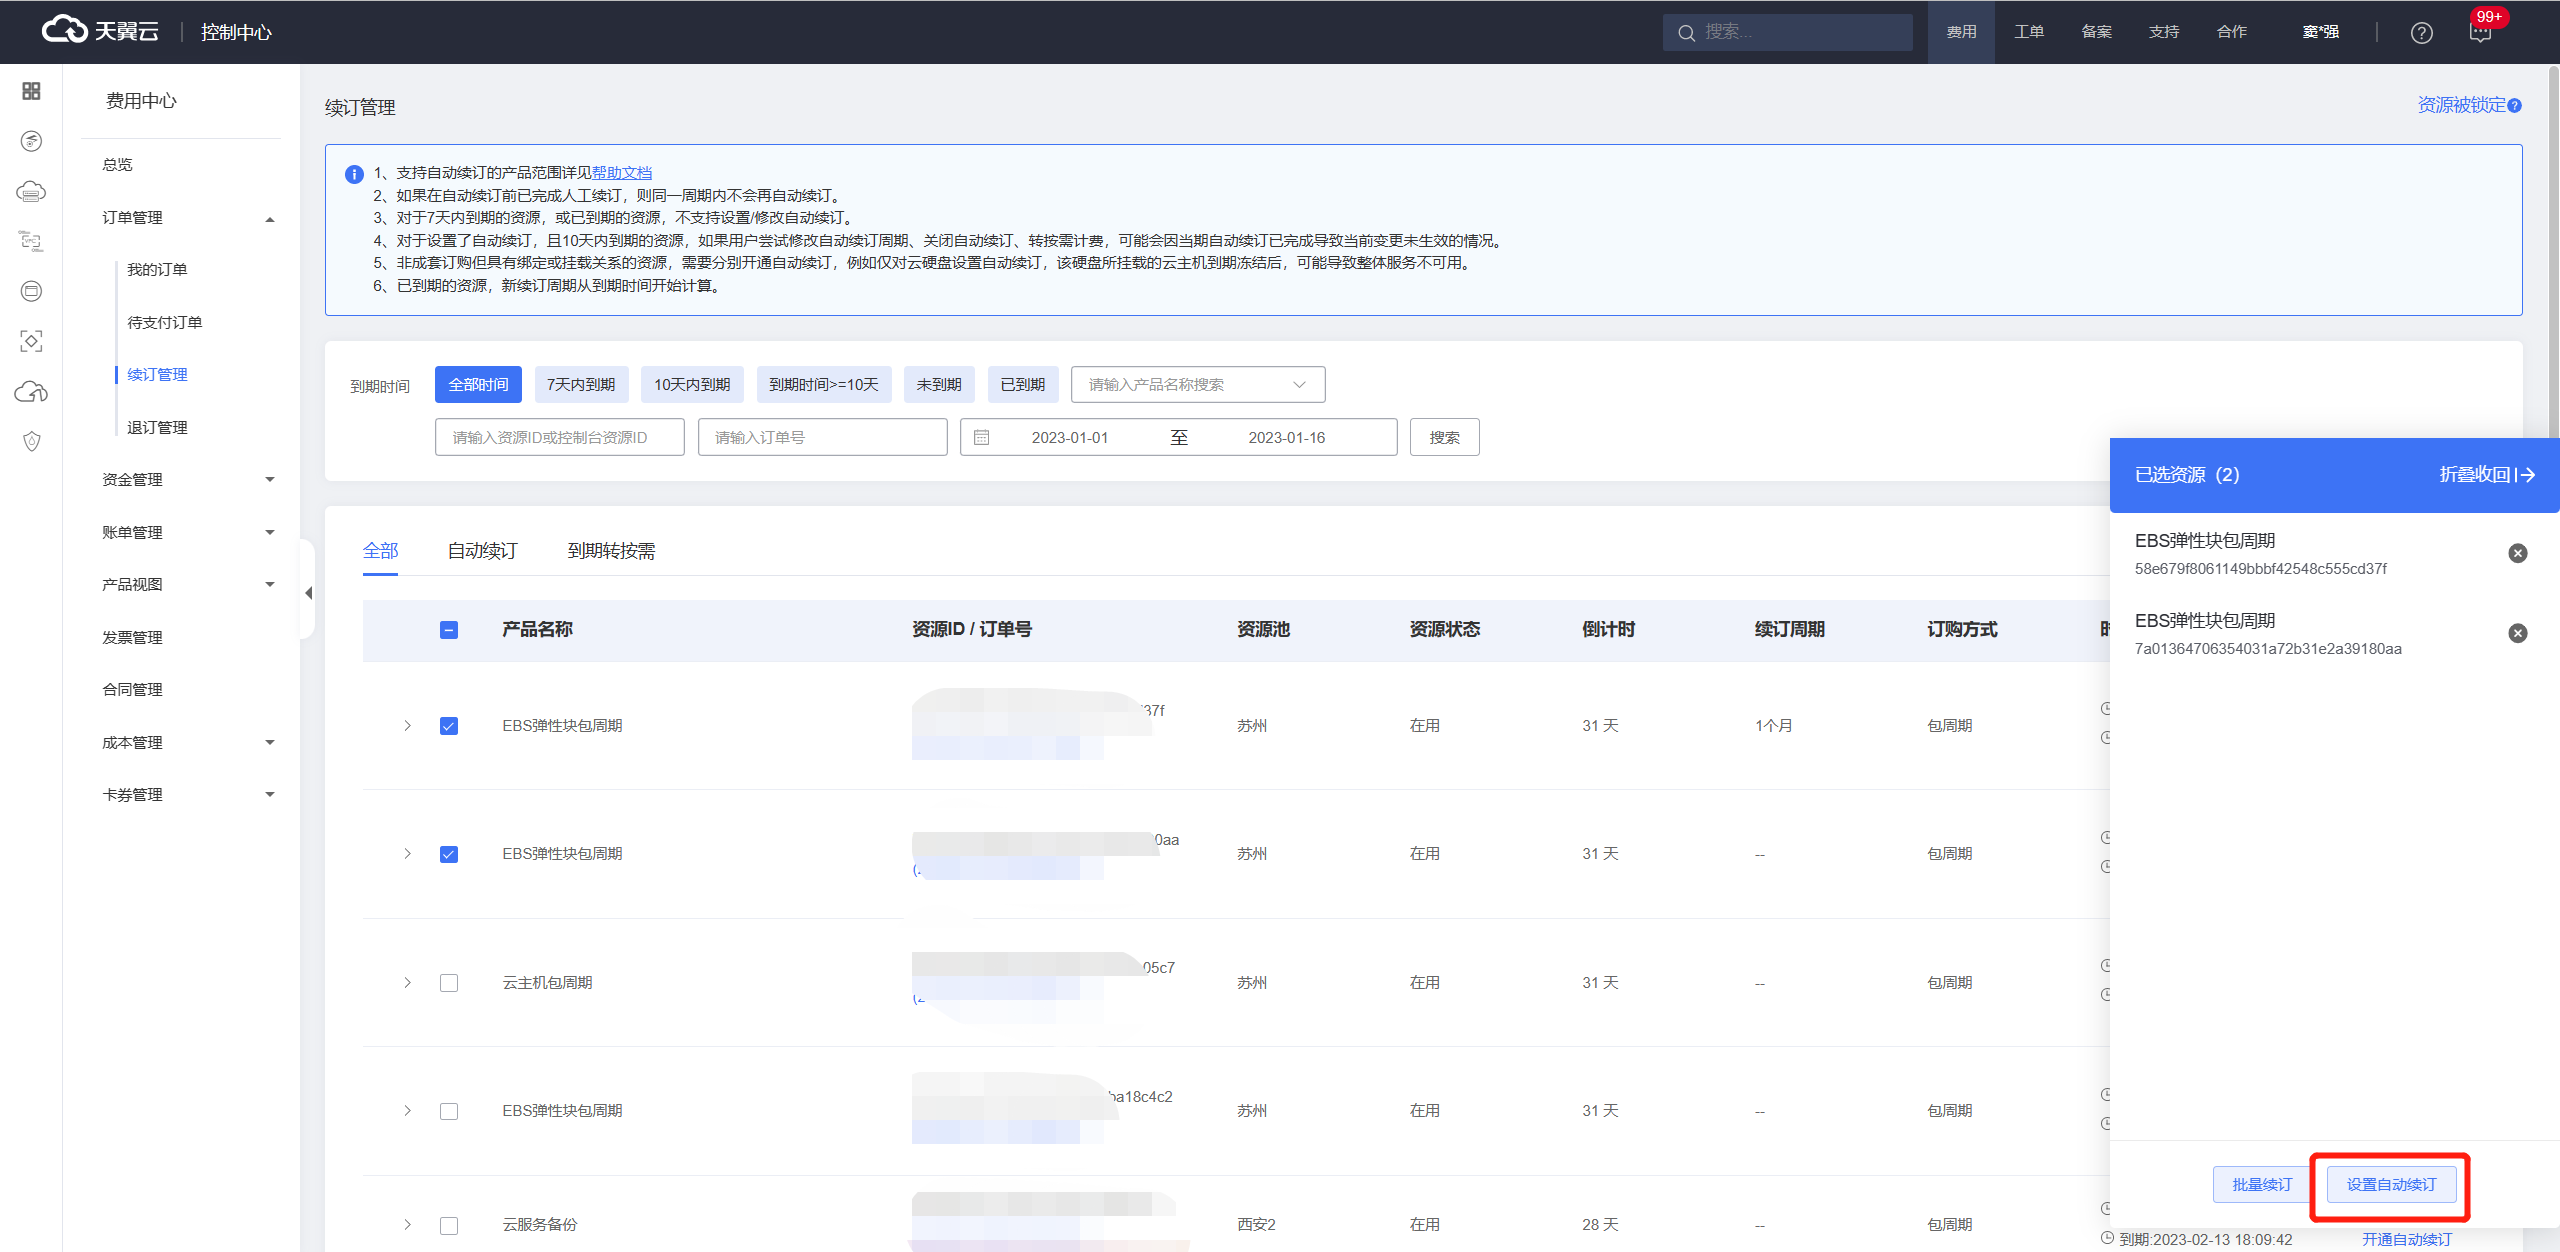Remove second EBS resource ending 80aa
This screenshot has width=2560, height=1252.
[2518, 633]
